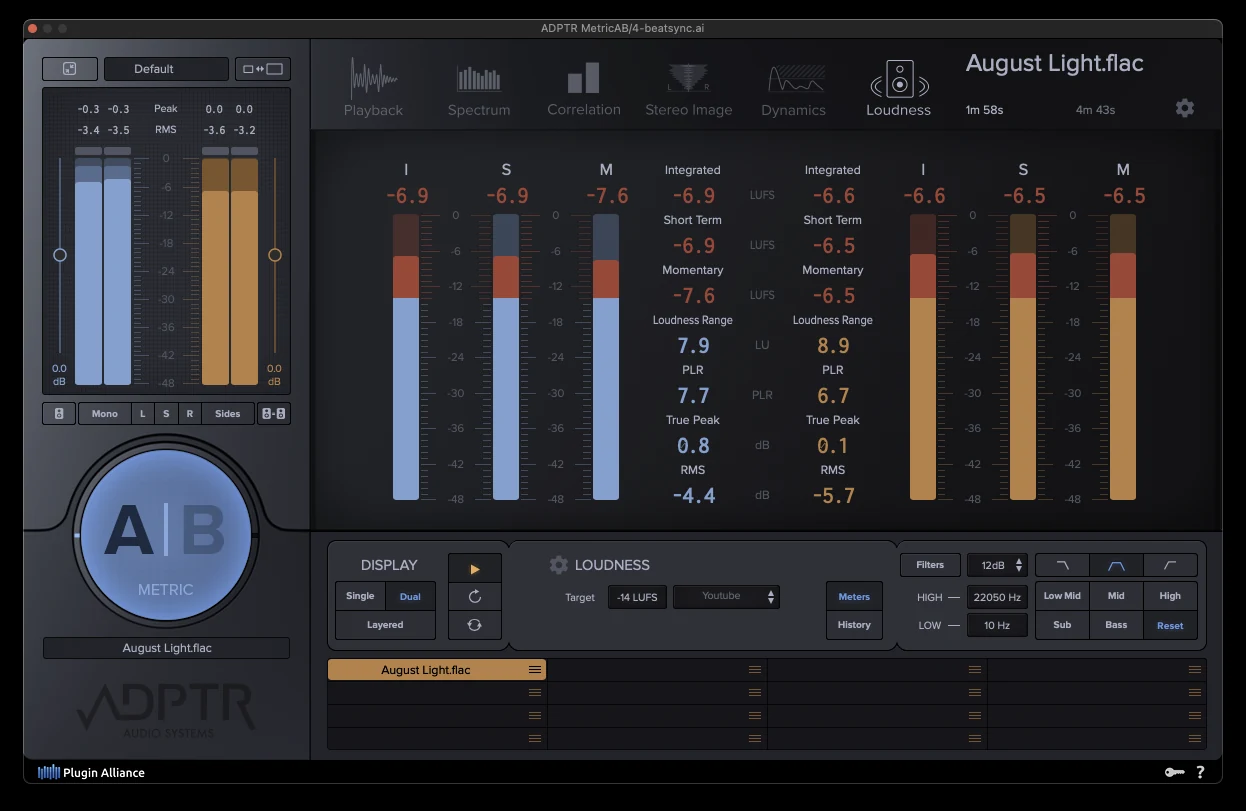Select Dual display mode

pyautogui.click(x=410, y=596)
